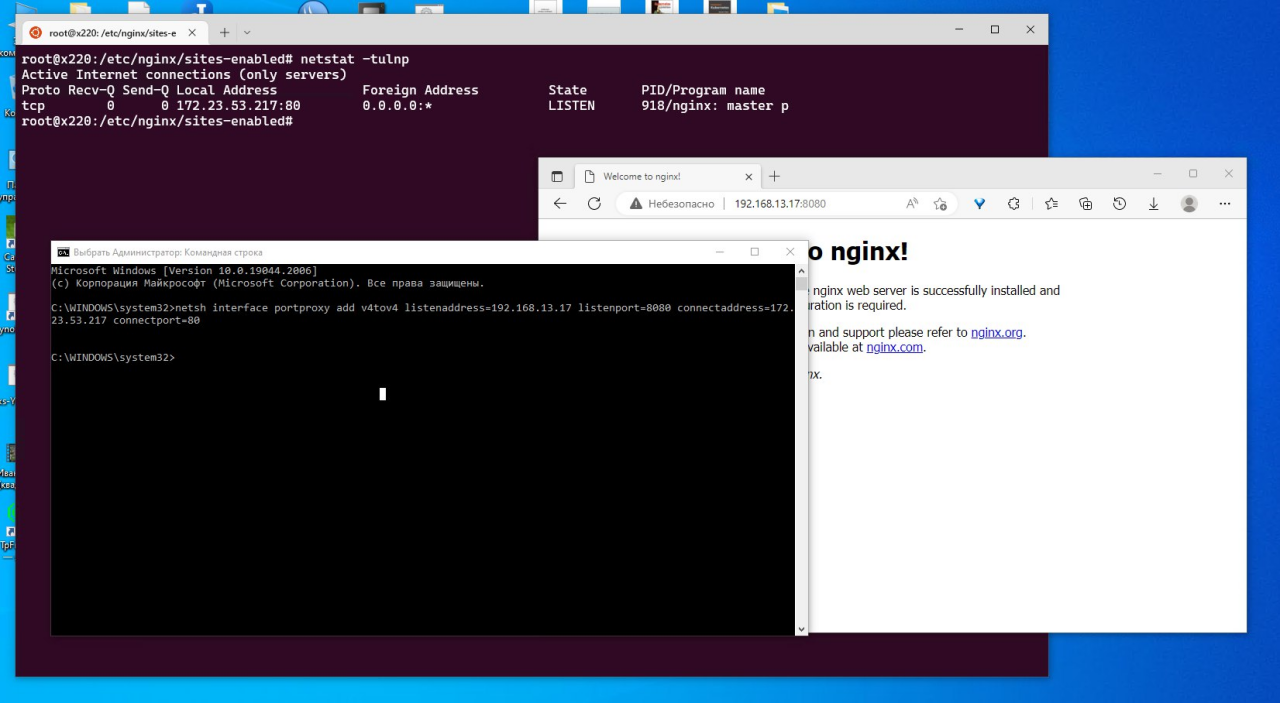
Task: Open the browser Extensions puzzle icon
Action: (1014, 203)
